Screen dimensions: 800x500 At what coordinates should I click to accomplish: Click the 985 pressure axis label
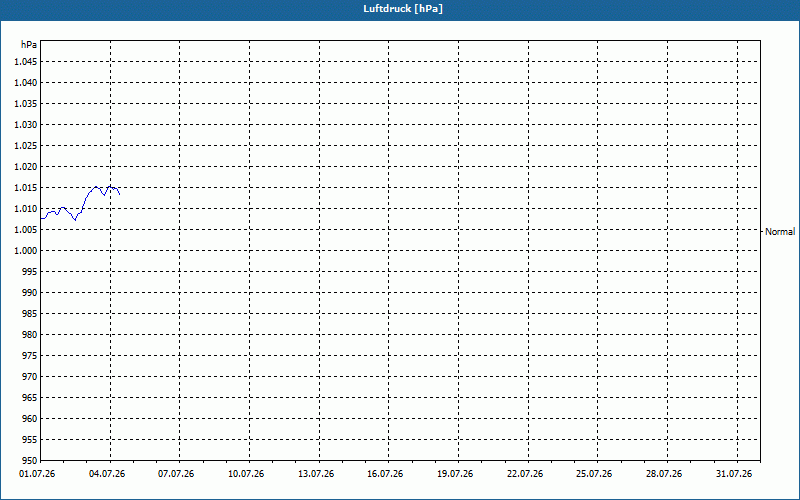coord(30,314)
